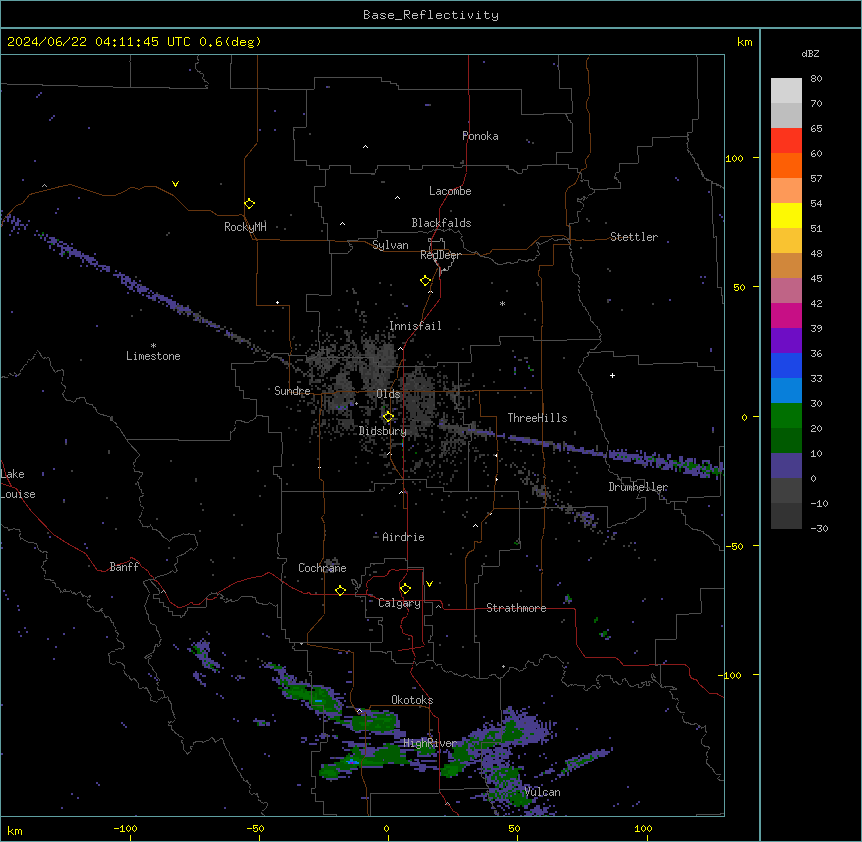862x842 pixels.
Task: Click the yellow diamond marker near RockyMH
Action: pos(250,204)
